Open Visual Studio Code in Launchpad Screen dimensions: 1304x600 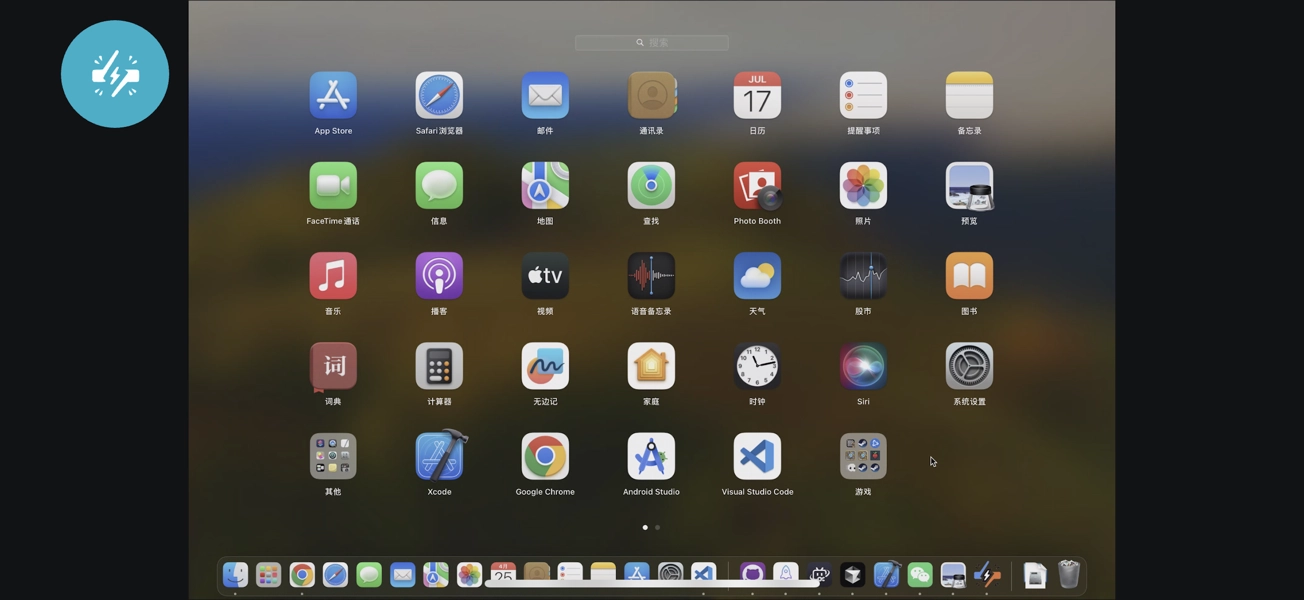(x=757, y=457)
